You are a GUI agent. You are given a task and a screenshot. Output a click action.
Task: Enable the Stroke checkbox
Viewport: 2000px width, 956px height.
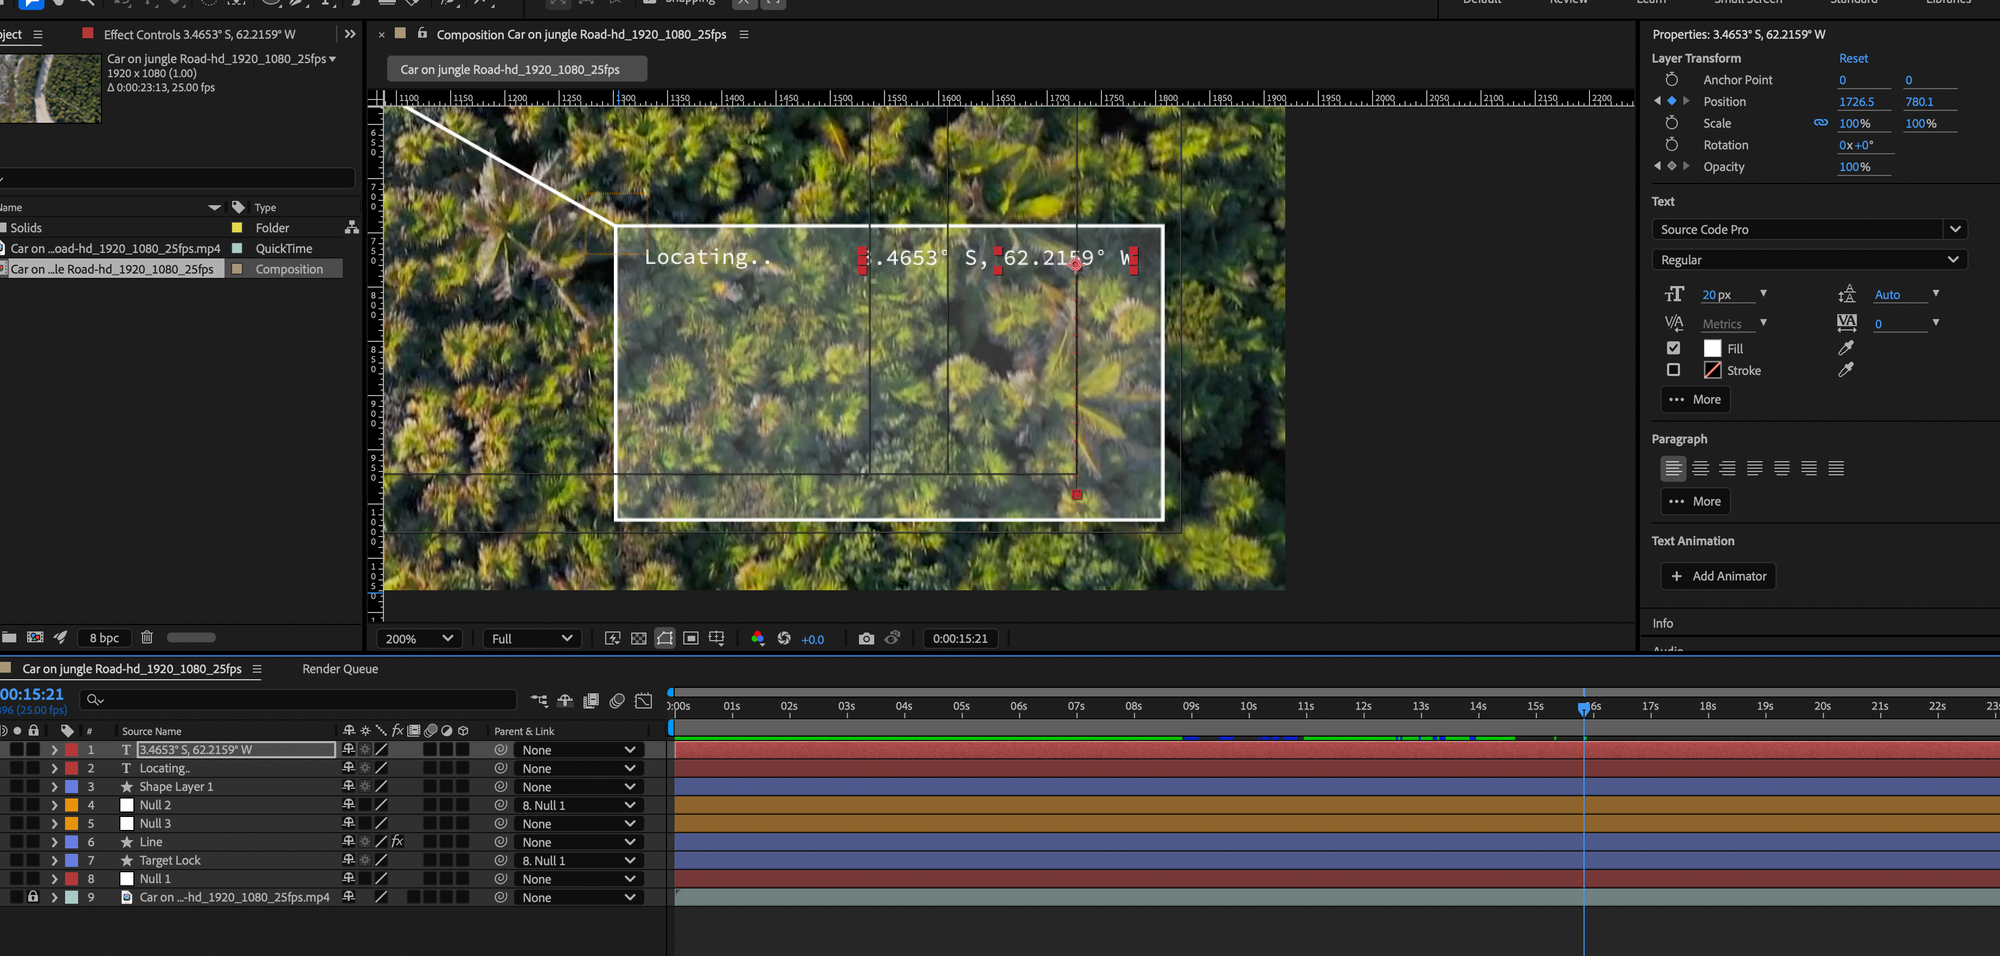1673,370
